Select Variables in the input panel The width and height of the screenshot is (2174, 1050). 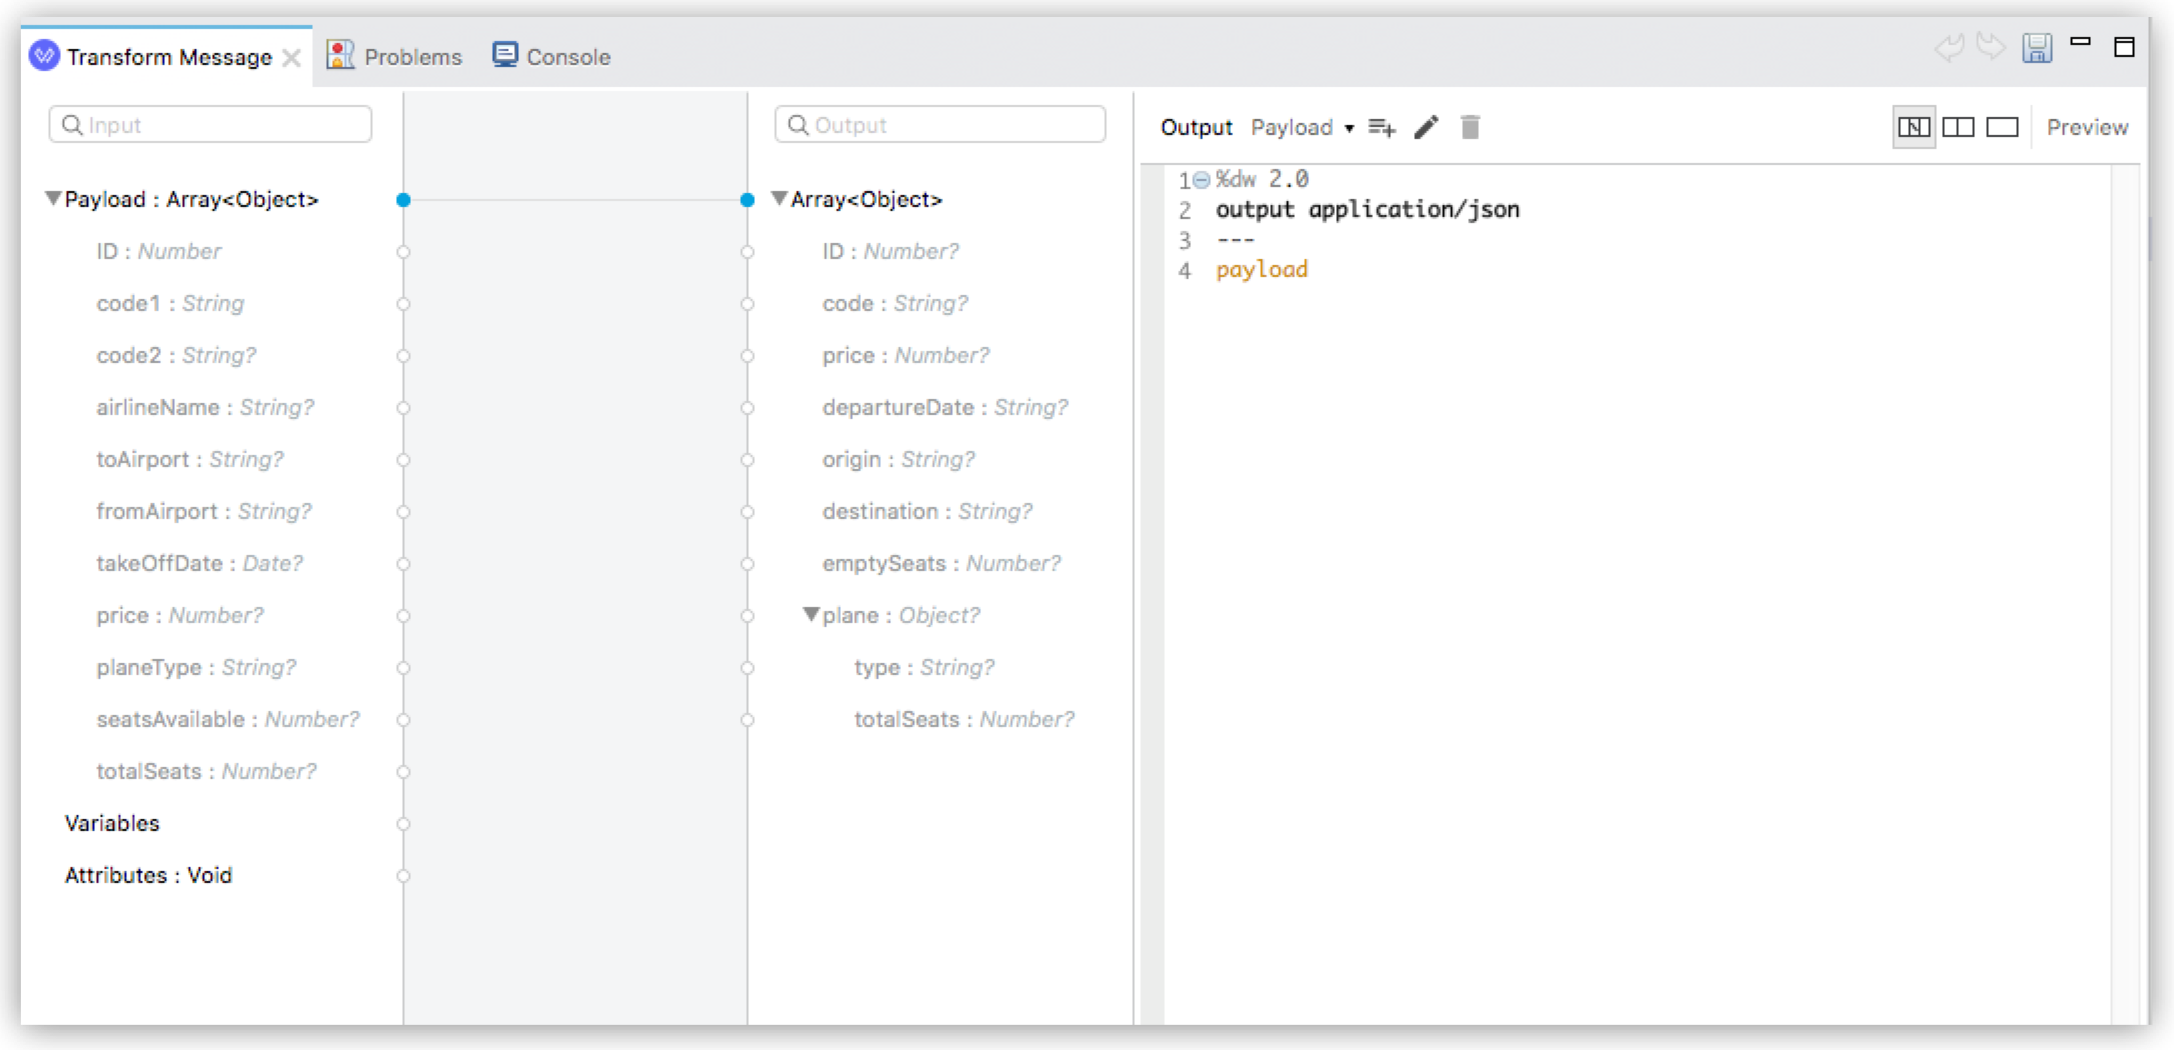(x=110, y=823)
